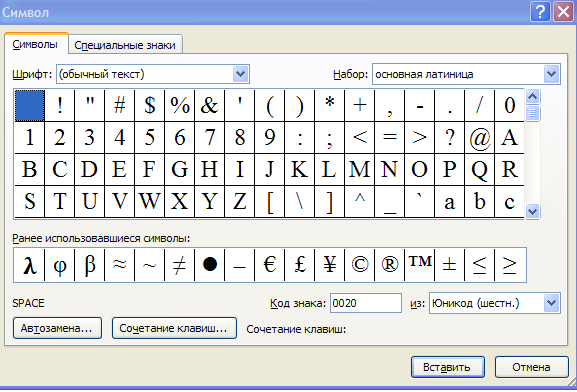Choose the not-equal ≠ symbol

179,265
